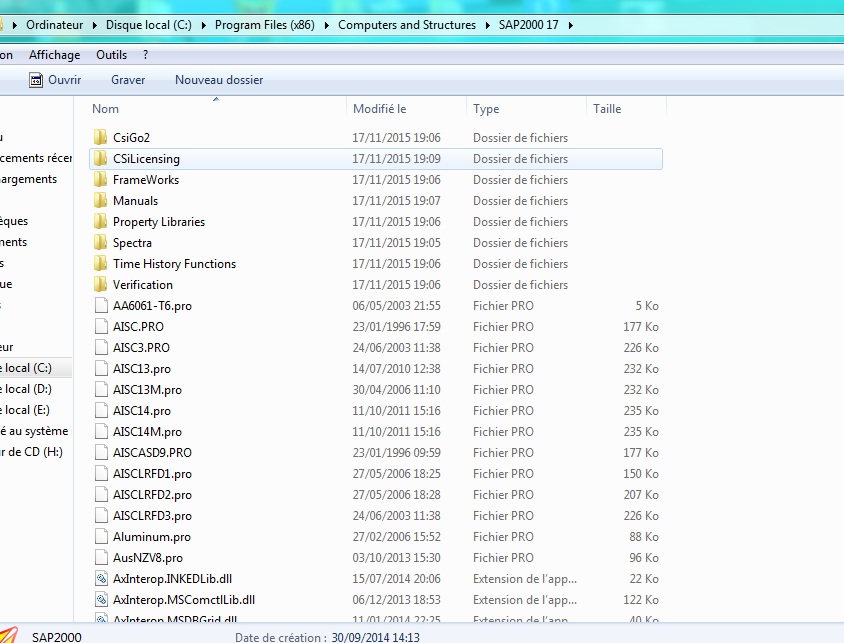
Task: Select local (C:) drive in navigation pane
Action: coord(27,368)
